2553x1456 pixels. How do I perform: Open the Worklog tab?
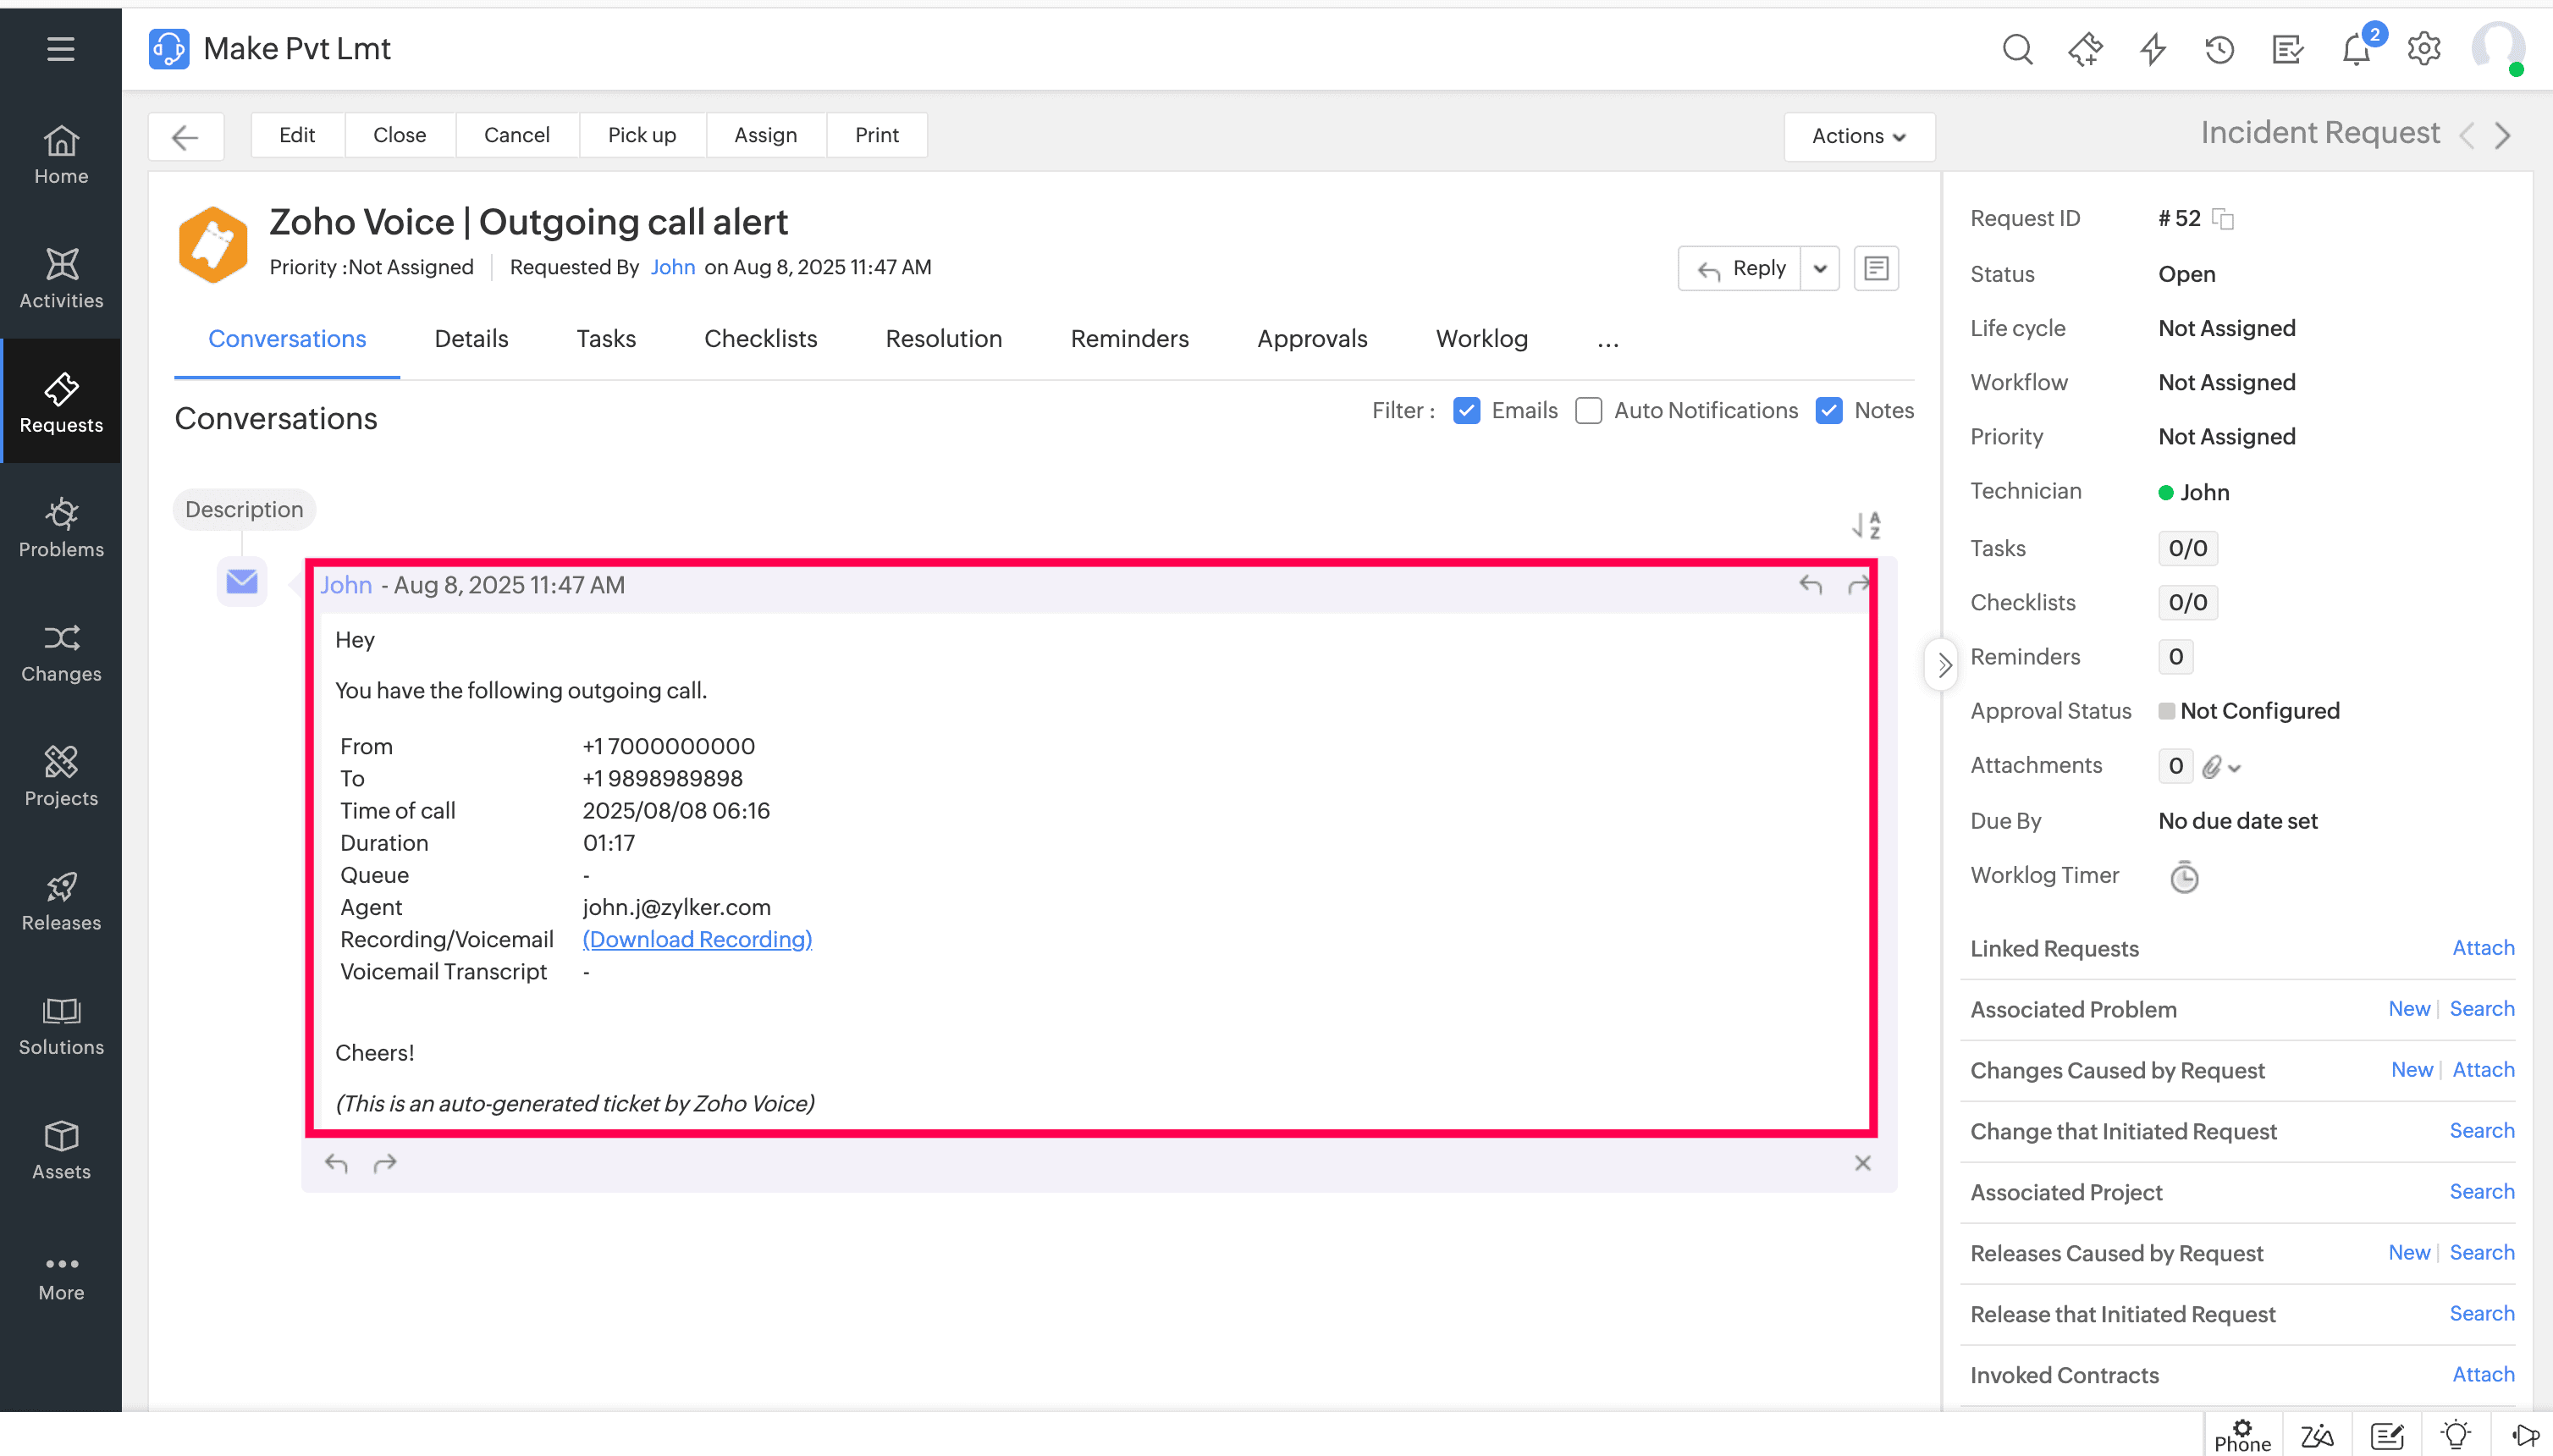point(1481,339)
